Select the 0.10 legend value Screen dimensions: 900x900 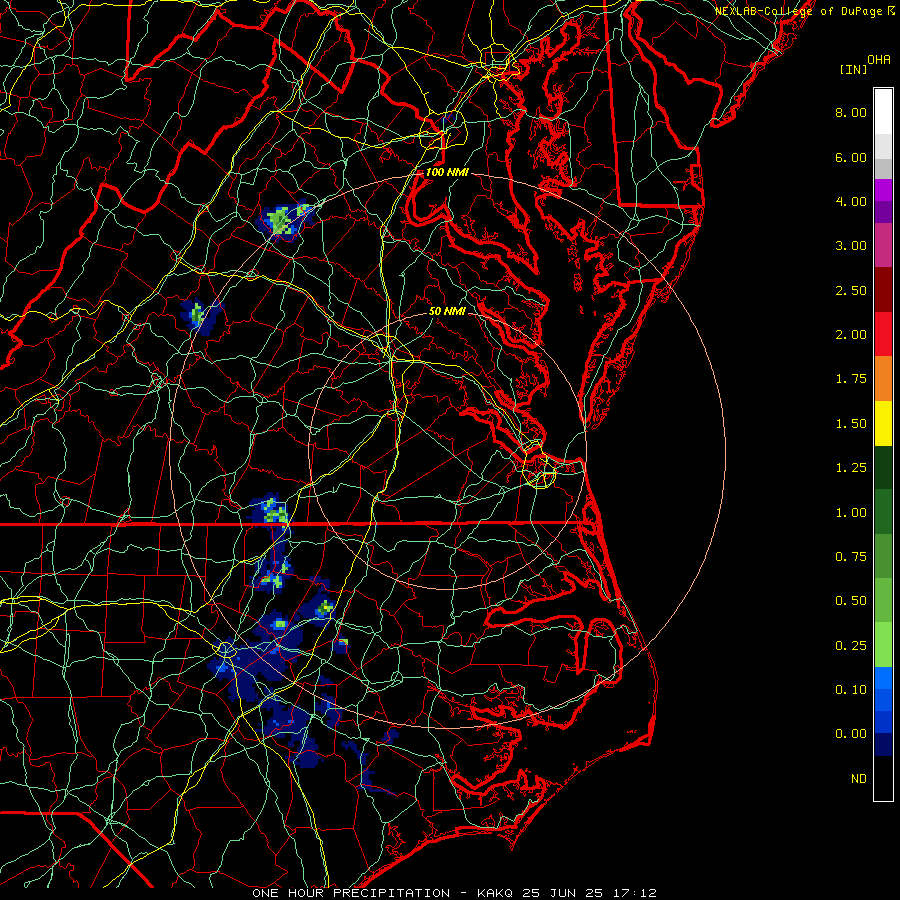coord(851,690)
